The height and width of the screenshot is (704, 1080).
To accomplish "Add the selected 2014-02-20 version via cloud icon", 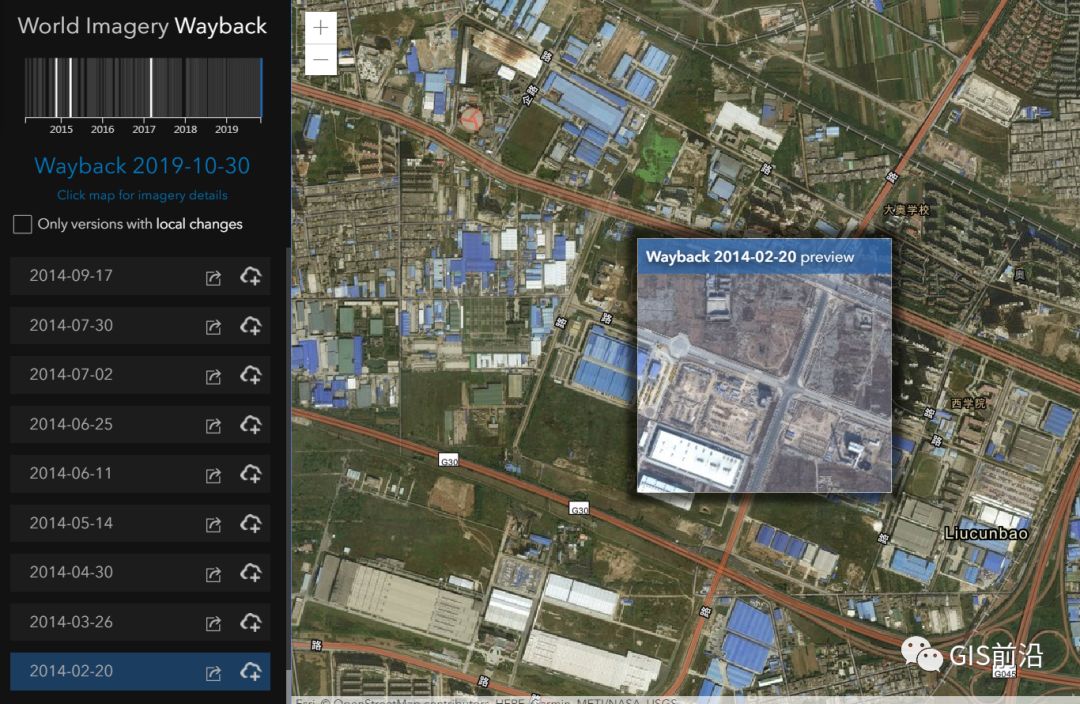I will pyautogui.click(x=250, y=672).
